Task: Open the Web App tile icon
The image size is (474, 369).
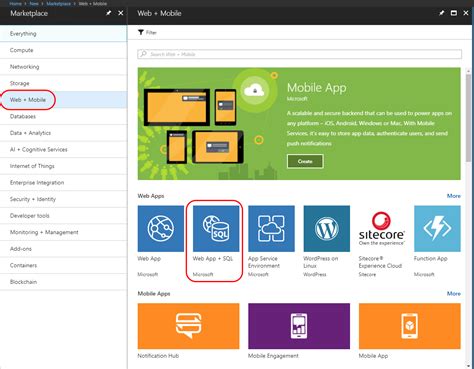Action: point(161,228)
